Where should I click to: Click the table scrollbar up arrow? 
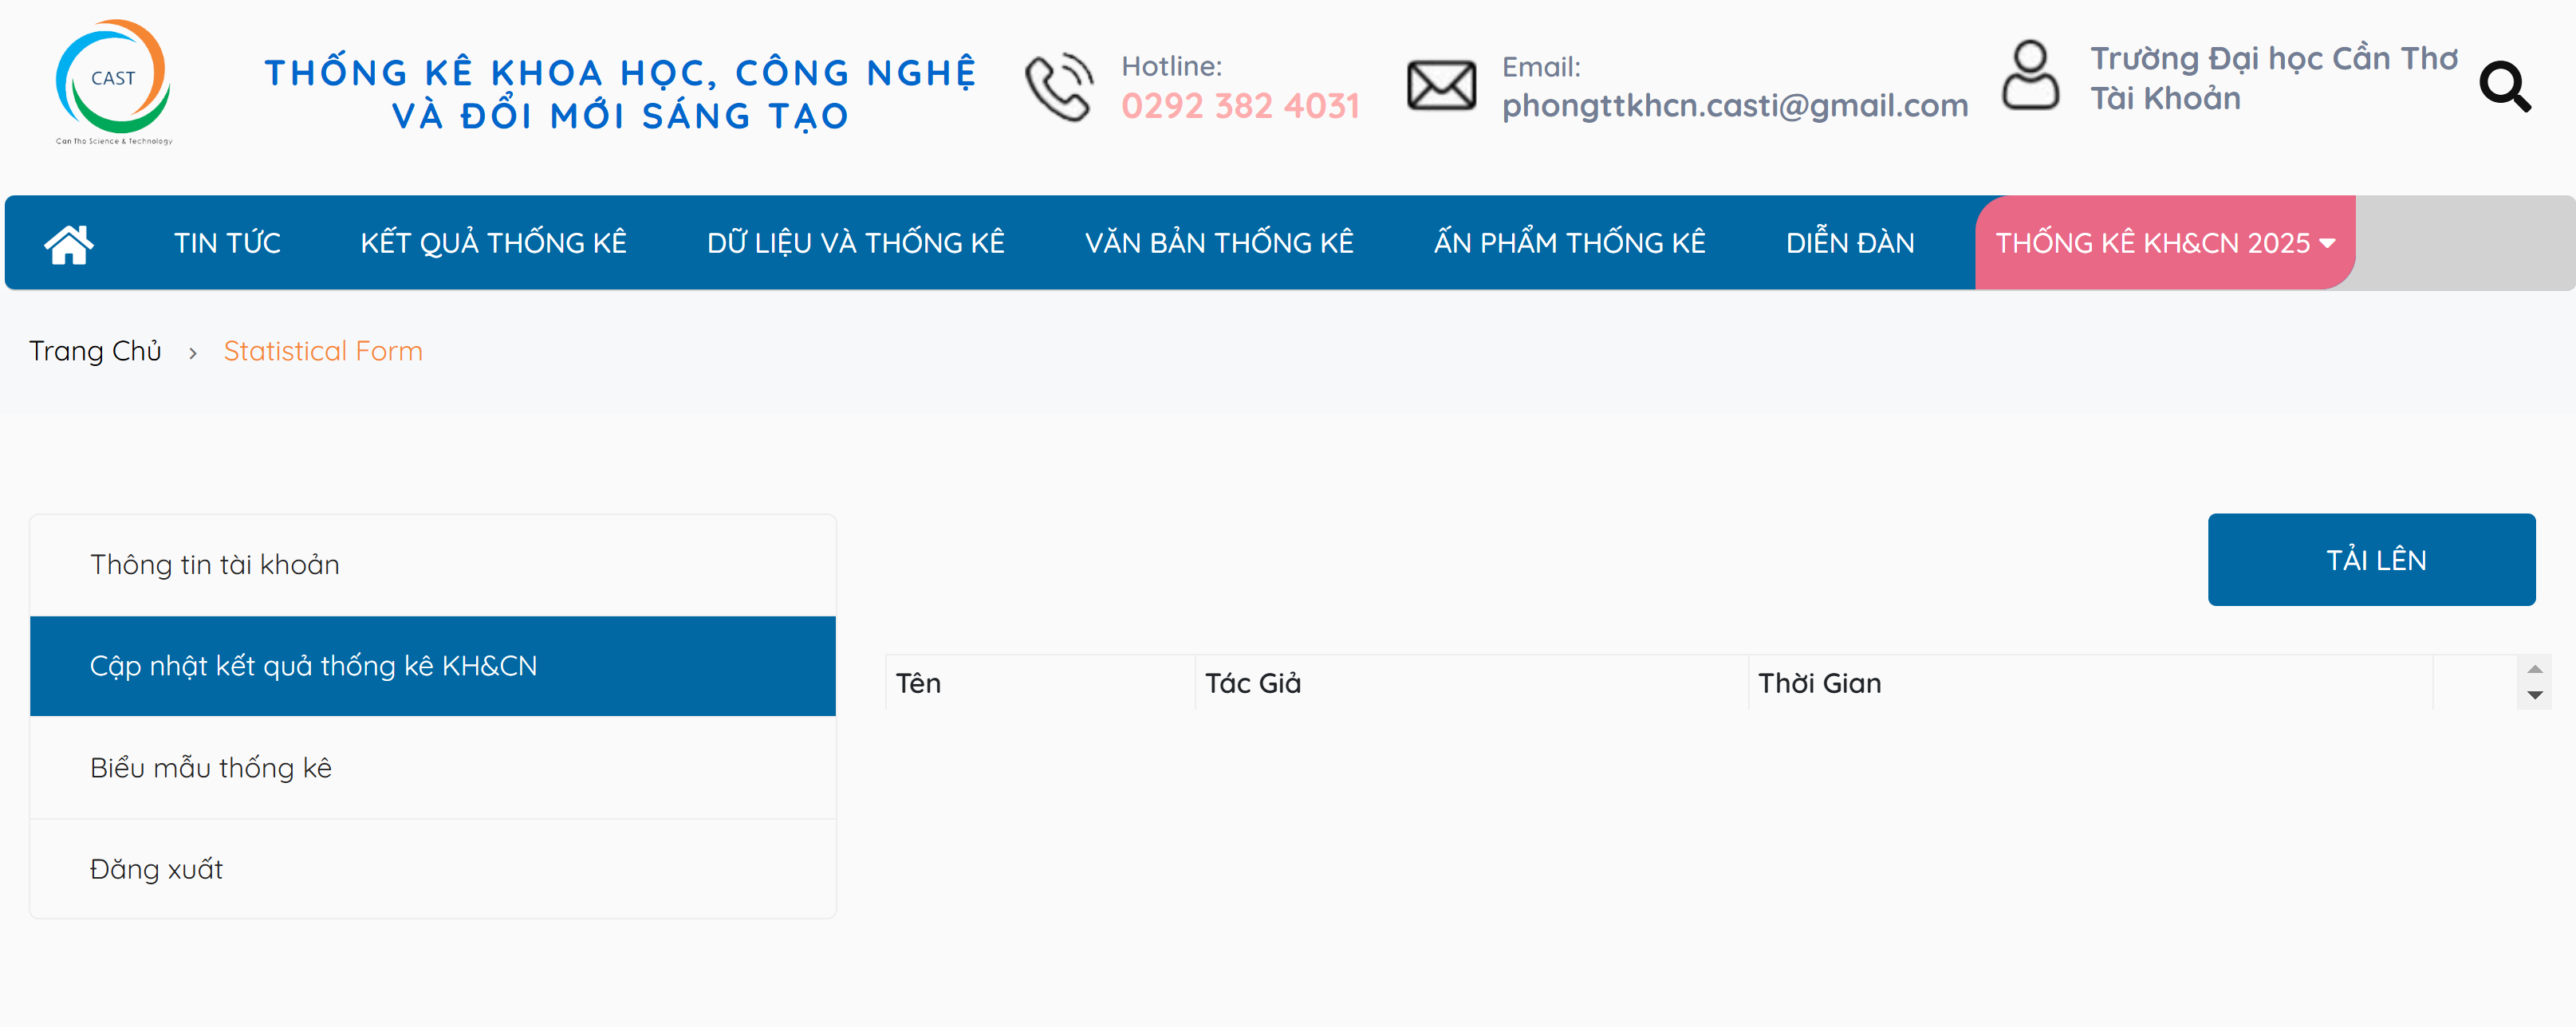coord(2534,669)
